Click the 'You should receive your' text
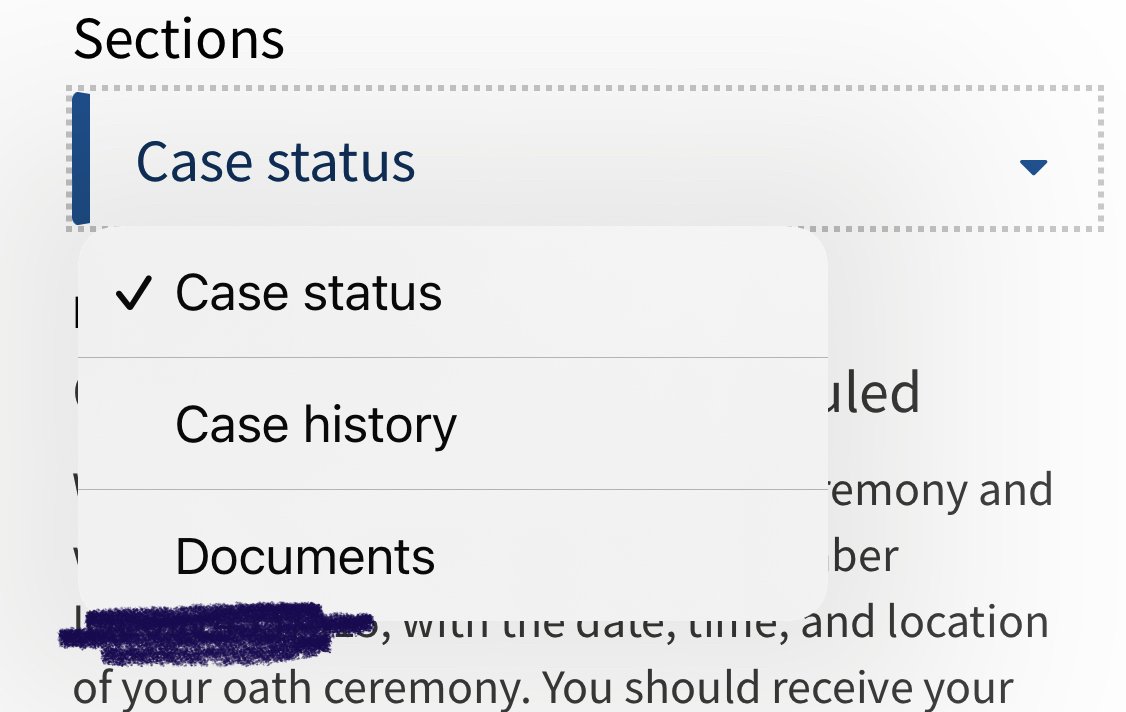The height and width of the screenshot is (712, 1126). tap(778, 688)
